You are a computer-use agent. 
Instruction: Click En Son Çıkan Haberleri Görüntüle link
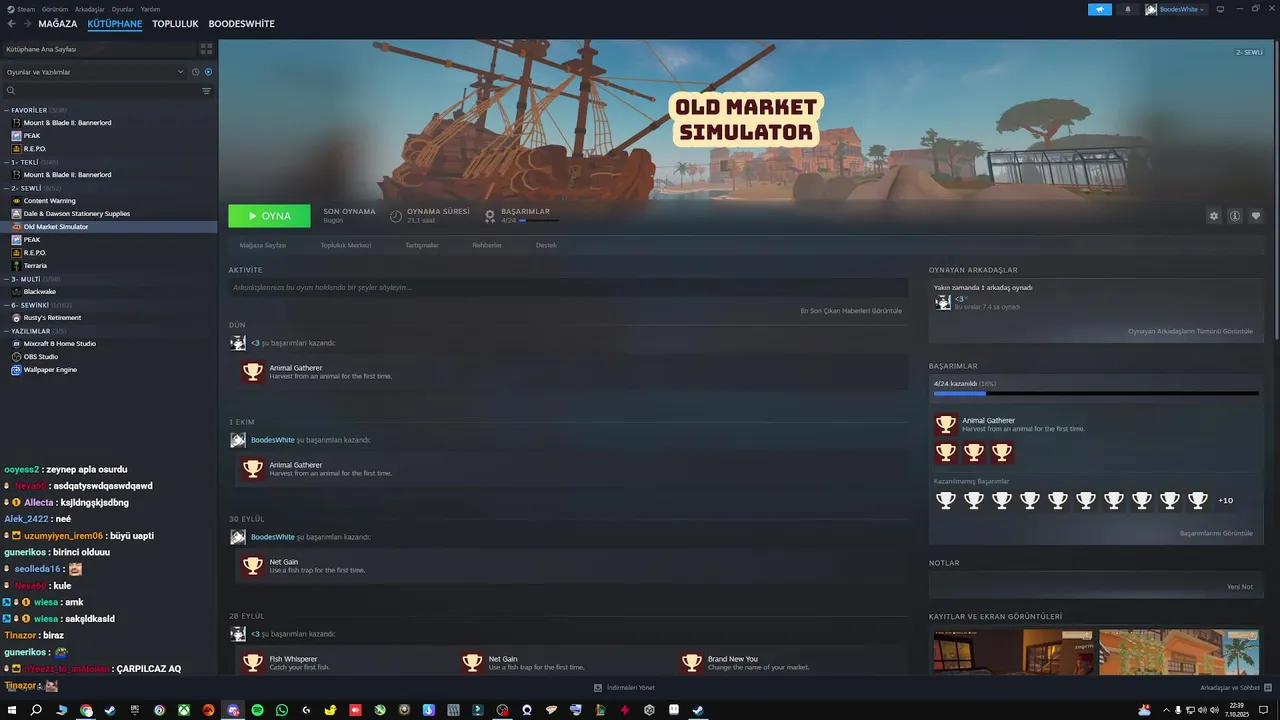click(x=851, y=311)
